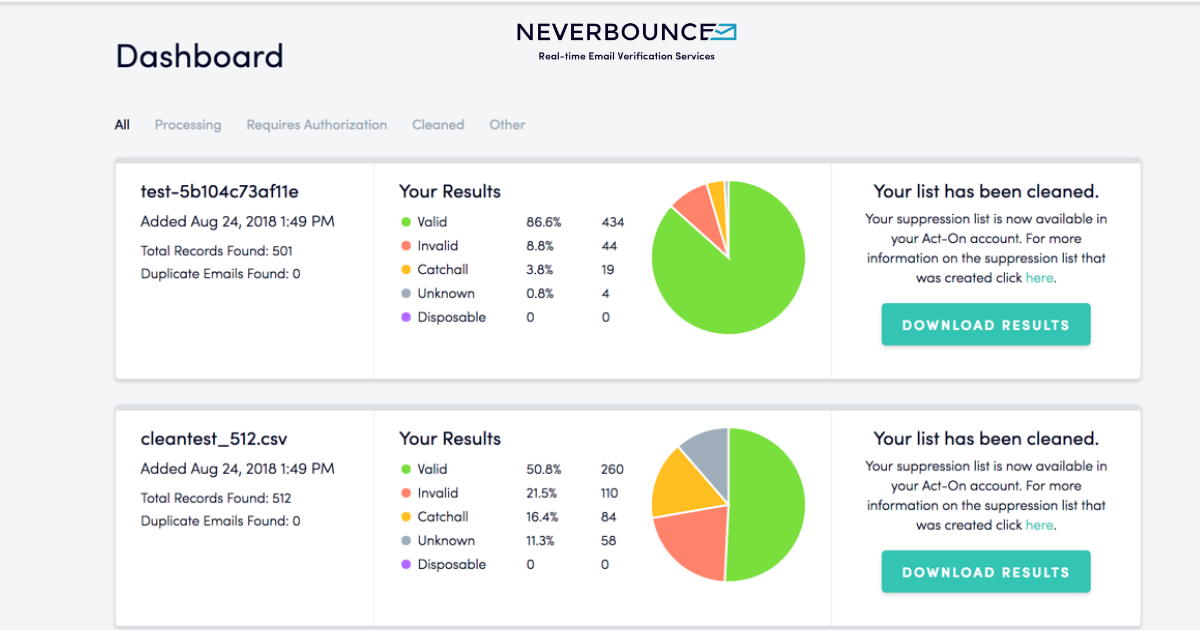Click the green Valid dot in cleantest_512.csv results
The image size is (1200, 630).
(406, 469)
